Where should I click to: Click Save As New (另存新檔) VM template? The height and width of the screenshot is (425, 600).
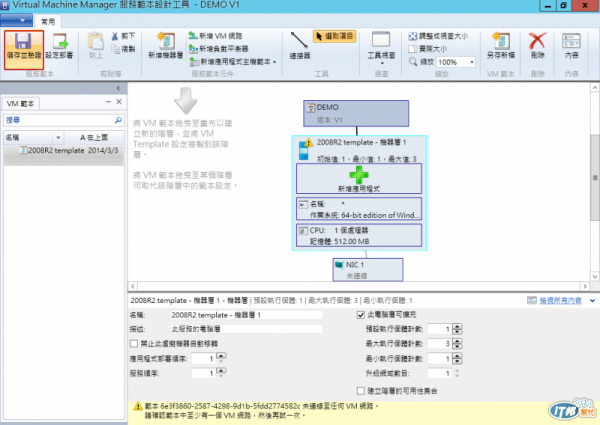(501, 46)
